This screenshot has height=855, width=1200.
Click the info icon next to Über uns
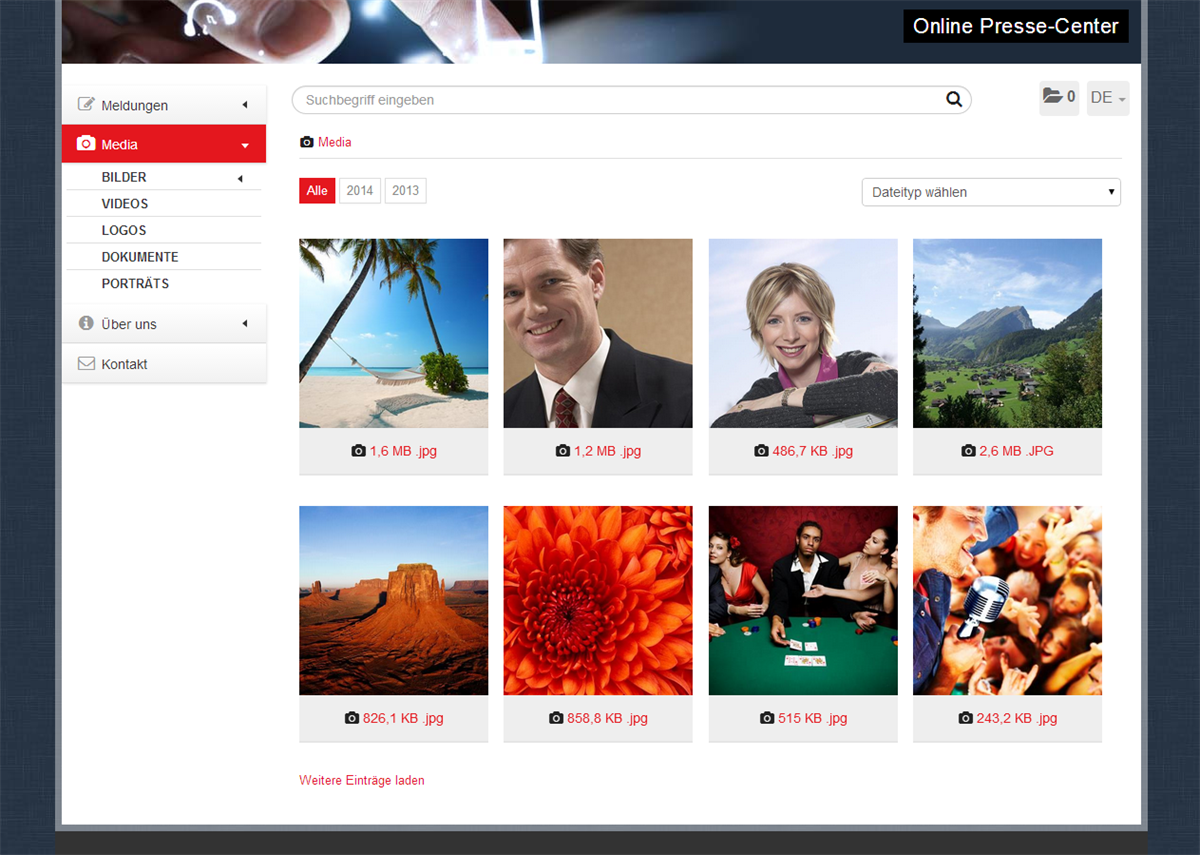(86, 324)
